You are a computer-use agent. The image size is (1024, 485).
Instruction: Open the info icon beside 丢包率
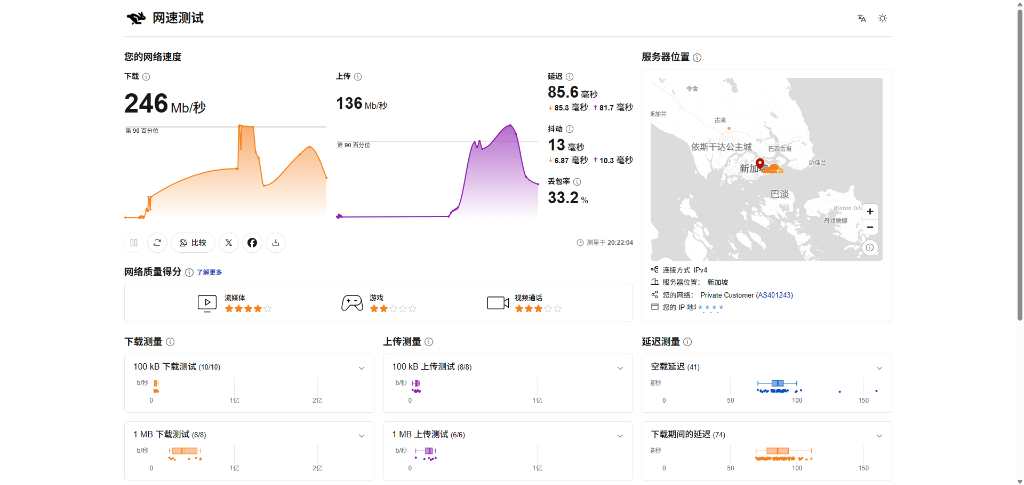pyautogui.click(x=577, y=182)
